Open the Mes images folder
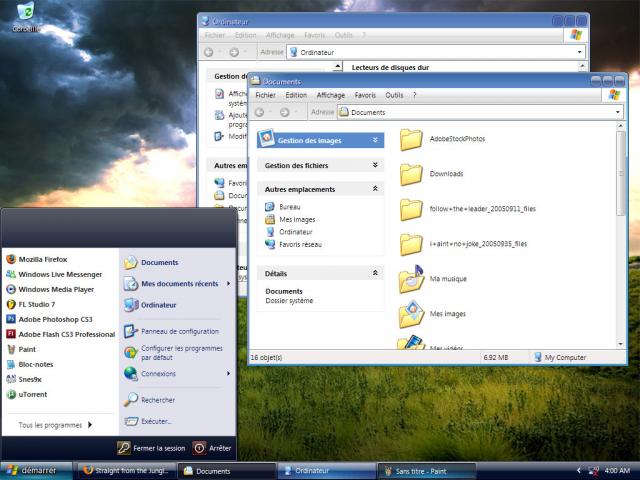640x480 pixels. tap(433, 314)
